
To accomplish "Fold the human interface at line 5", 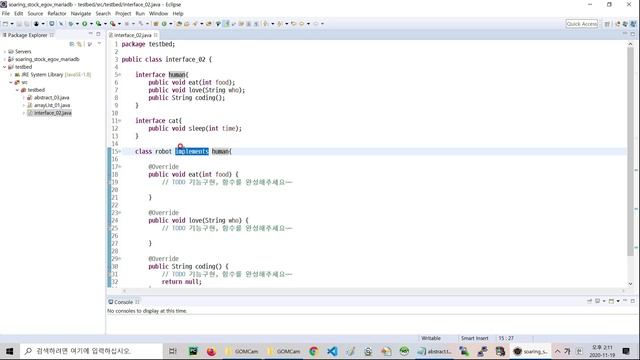I will point(120,75).
